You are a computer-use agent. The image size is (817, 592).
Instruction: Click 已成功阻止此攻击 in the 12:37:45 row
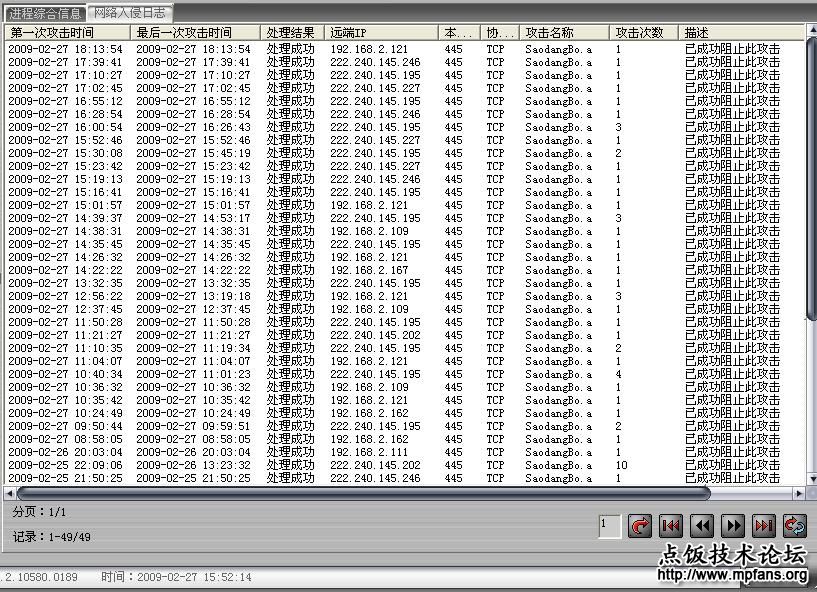733,309
